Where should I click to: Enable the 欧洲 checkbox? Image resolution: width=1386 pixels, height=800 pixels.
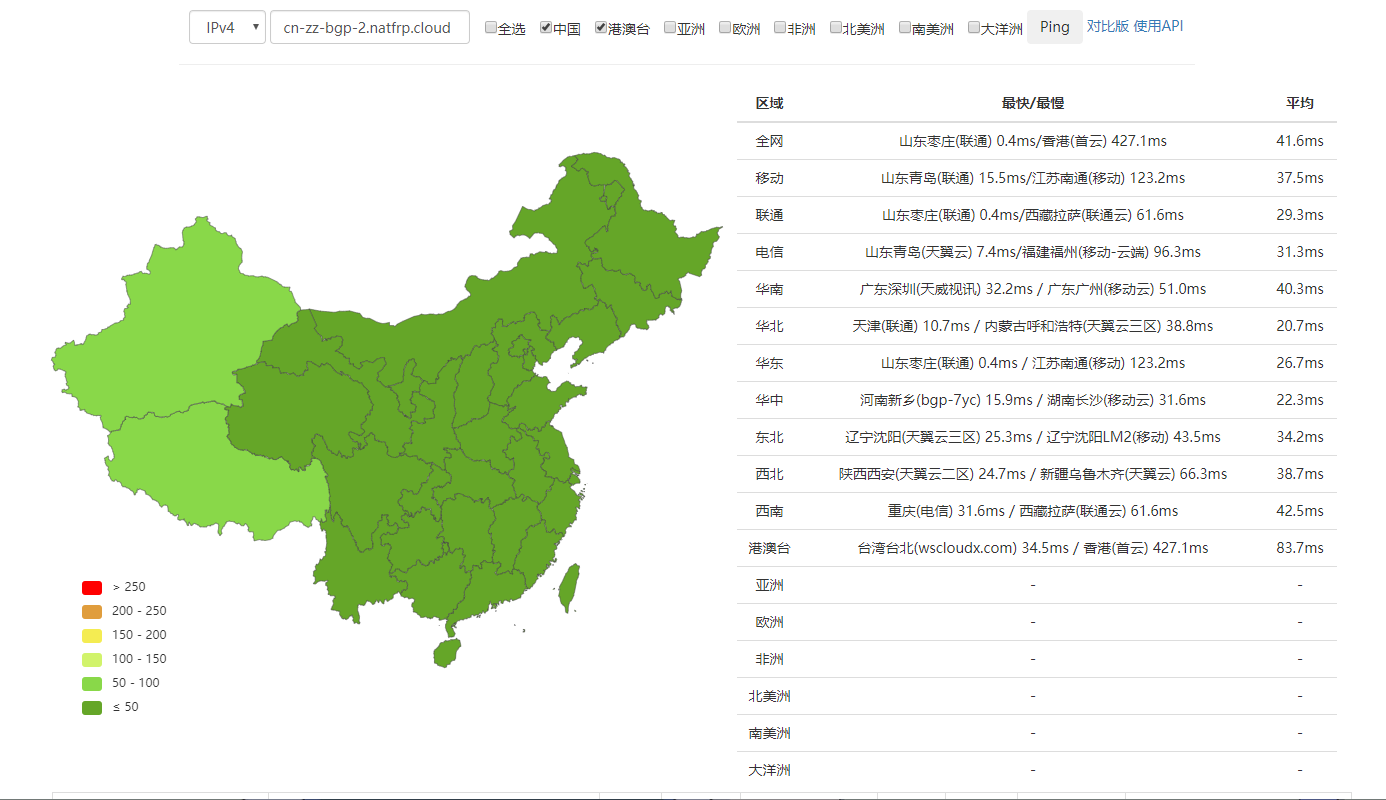click(725, 28)
